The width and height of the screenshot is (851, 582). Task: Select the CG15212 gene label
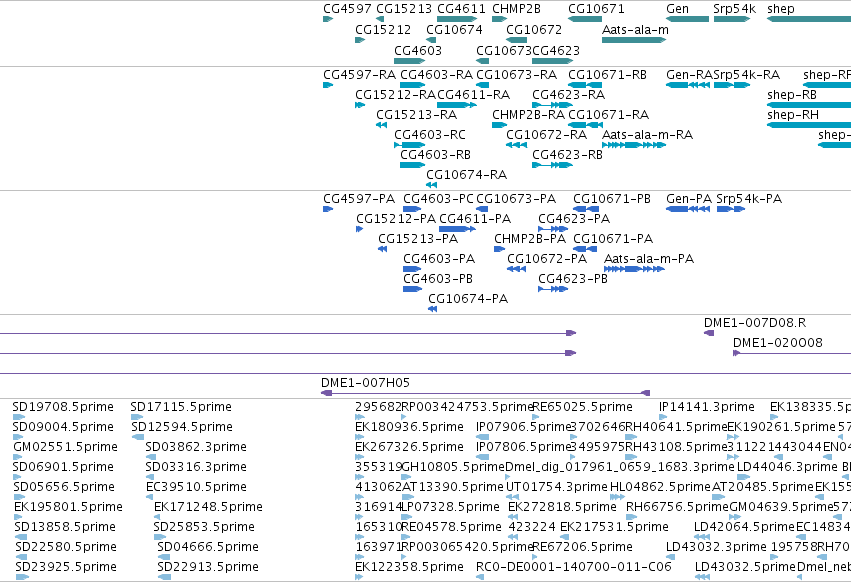(x=383, y=30)
